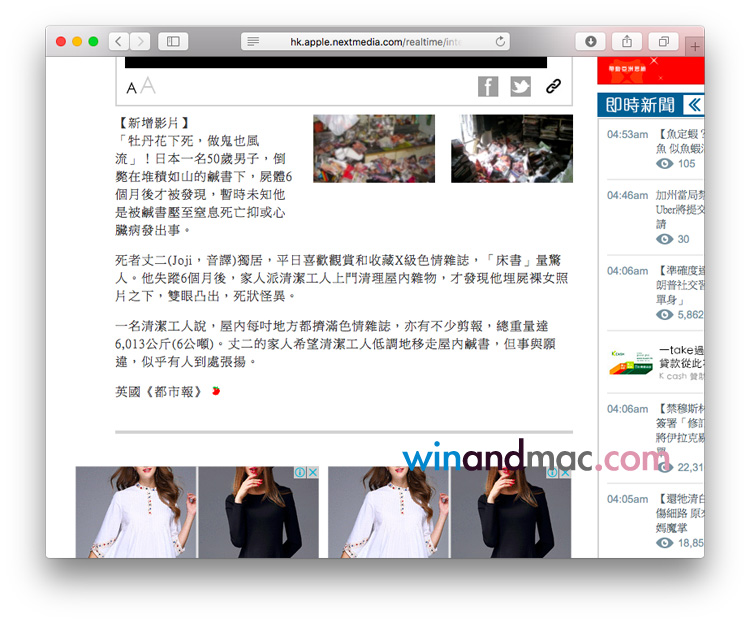Viewport: 750px width, 623px height.
Task: Click the hk.apple.nextmedia.com address field
Action: (x=377, y=41)
